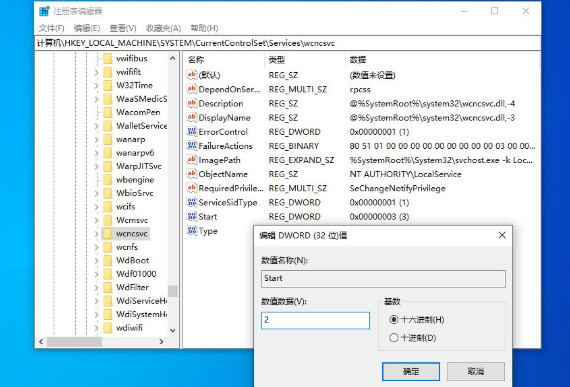The width and height of the screenshot is (570, 387).
Task: Click the value name field showing Start
Action: point(383,279)
